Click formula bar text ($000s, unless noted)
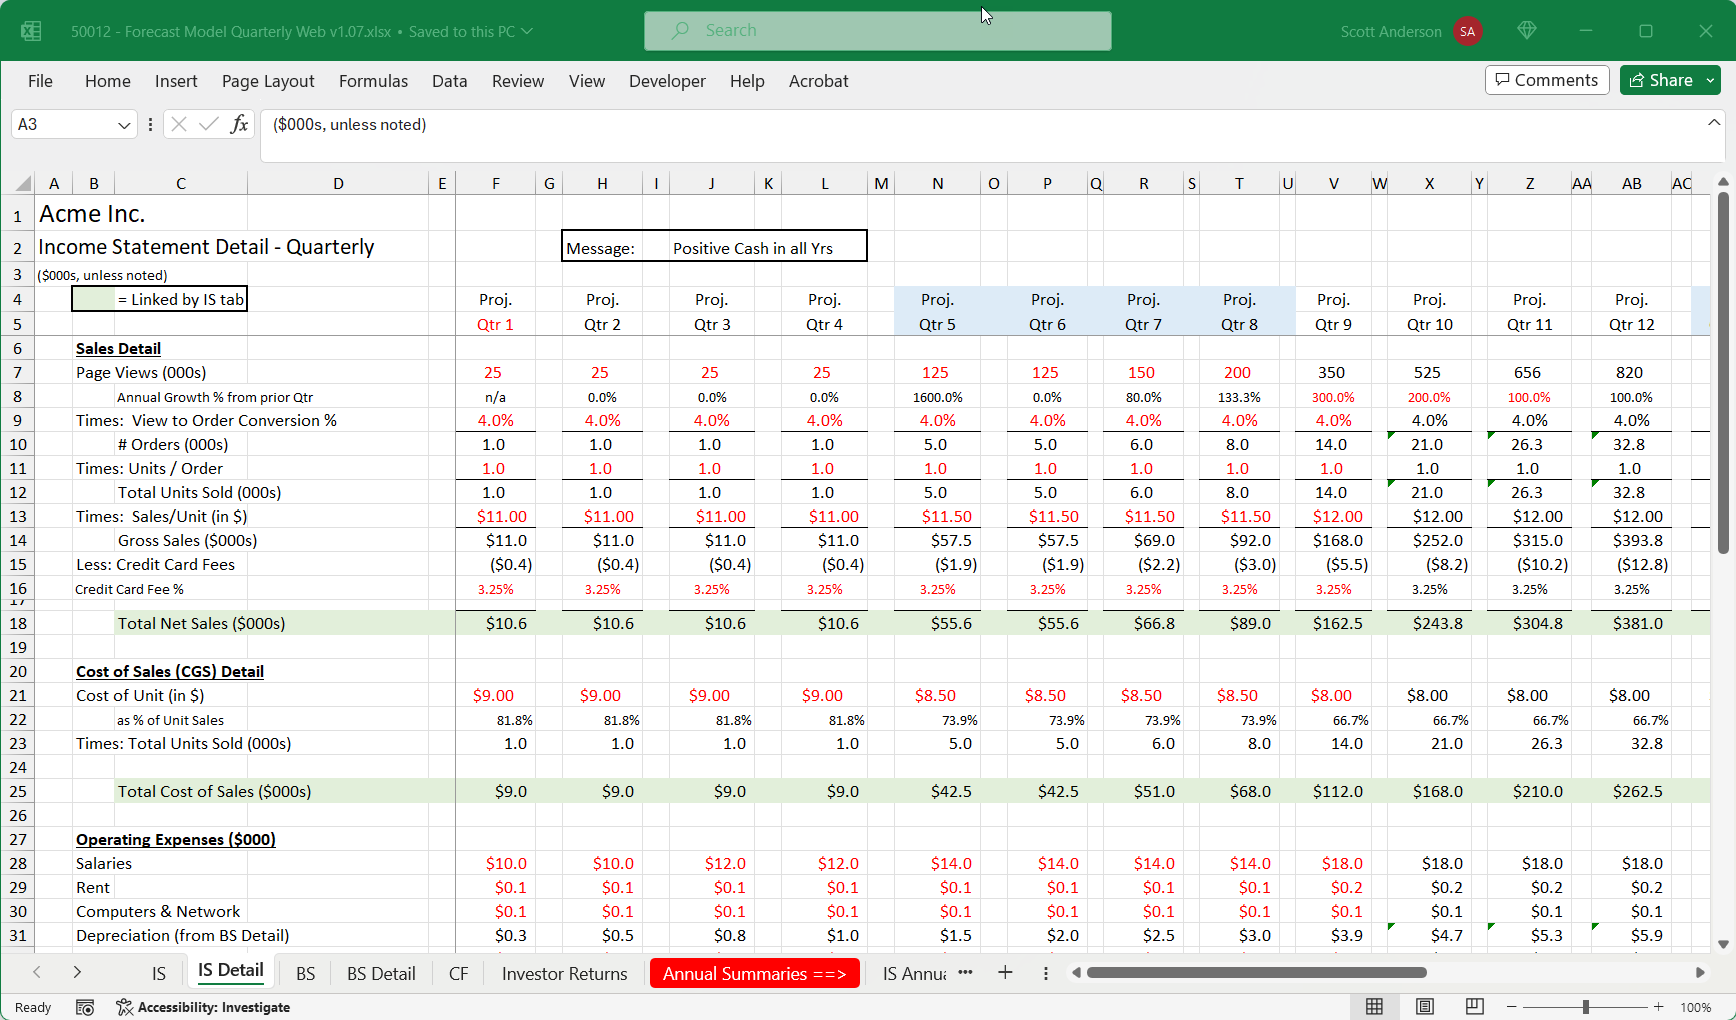The height and width of the screenshot is (1020, 1736). (350, 124)
